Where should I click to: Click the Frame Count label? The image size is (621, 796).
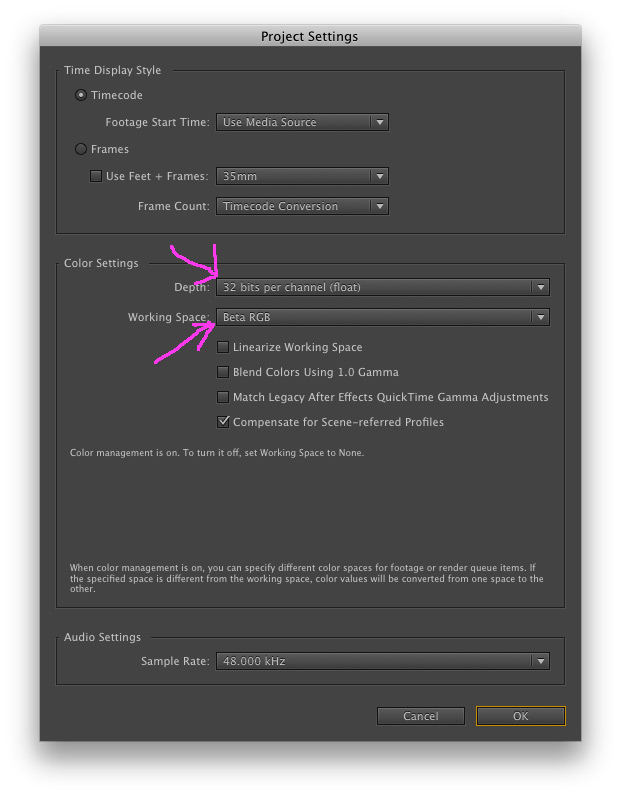(174, 206)
